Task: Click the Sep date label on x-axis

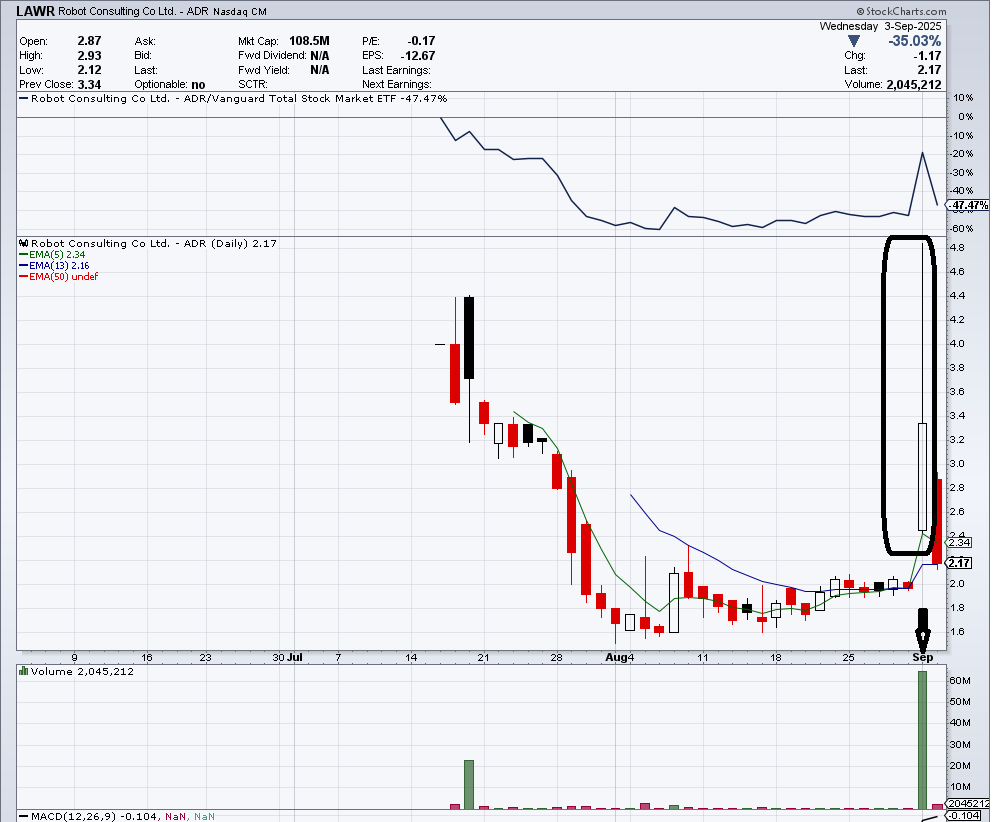Action: pos(923,657)
